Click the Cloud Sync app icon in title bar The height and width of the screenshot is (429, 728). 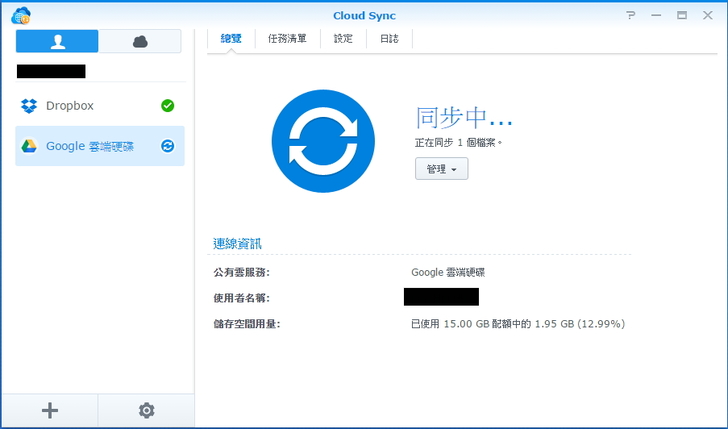(x=21, y=15)
